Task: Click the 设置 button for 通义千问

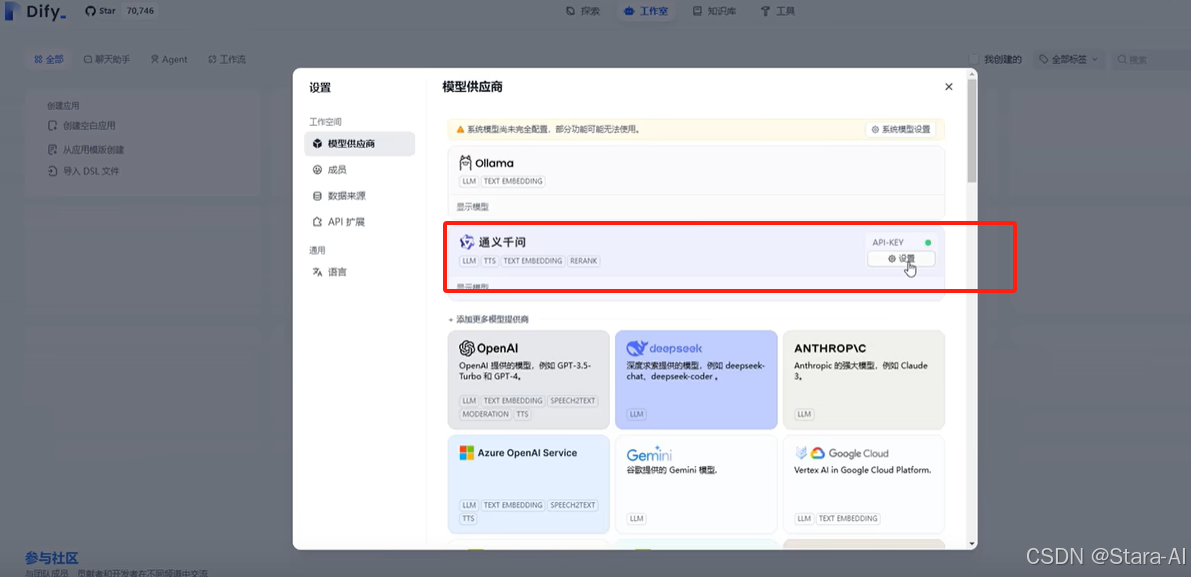Action: pos(901,259)
